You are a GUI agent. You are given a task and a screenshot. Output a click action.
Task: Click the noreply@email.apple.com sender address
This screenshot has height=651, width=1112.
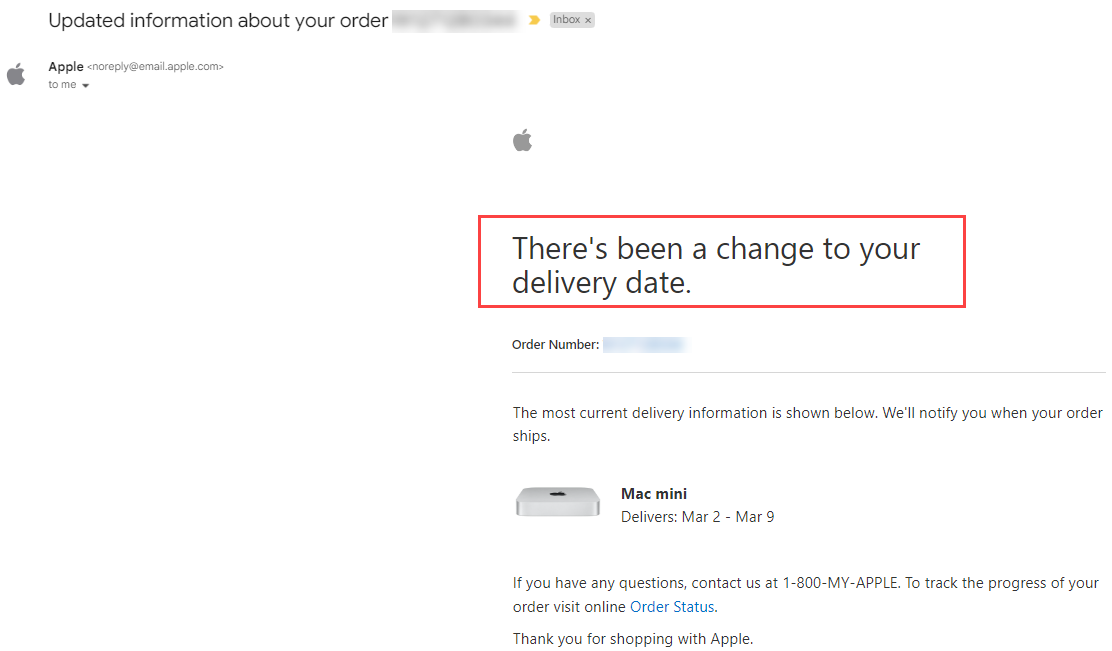click(x=155, y=67)
